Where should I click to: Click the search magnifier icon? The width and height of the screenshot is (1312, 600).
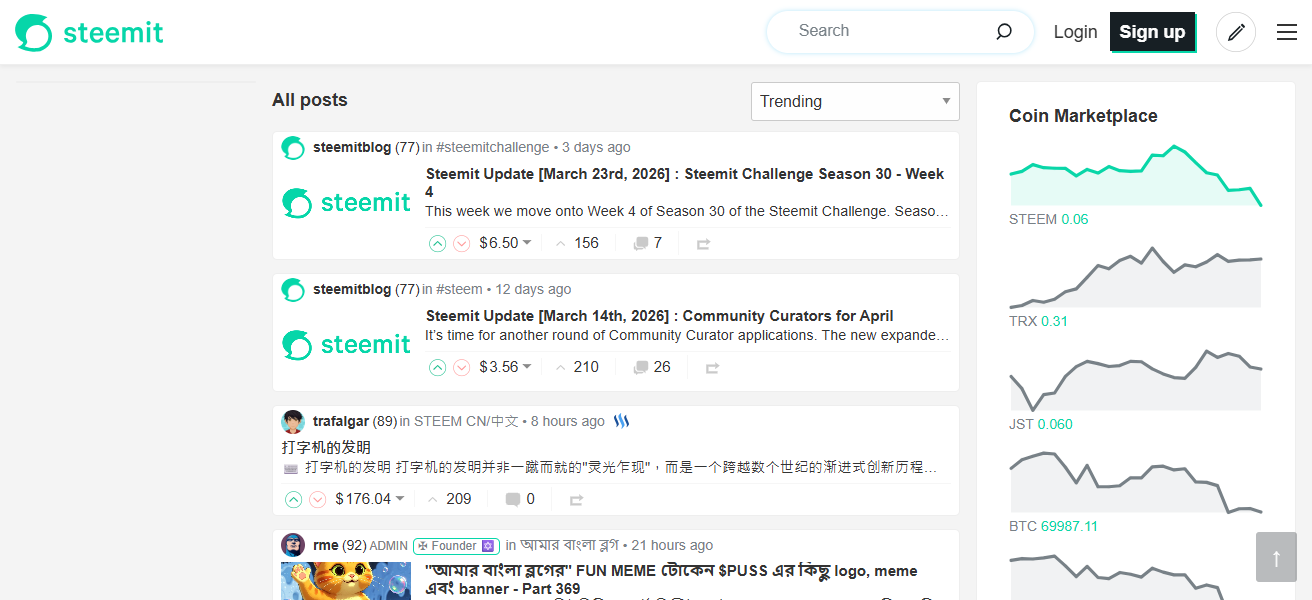pyautogui.click(x=1003, y=31)
